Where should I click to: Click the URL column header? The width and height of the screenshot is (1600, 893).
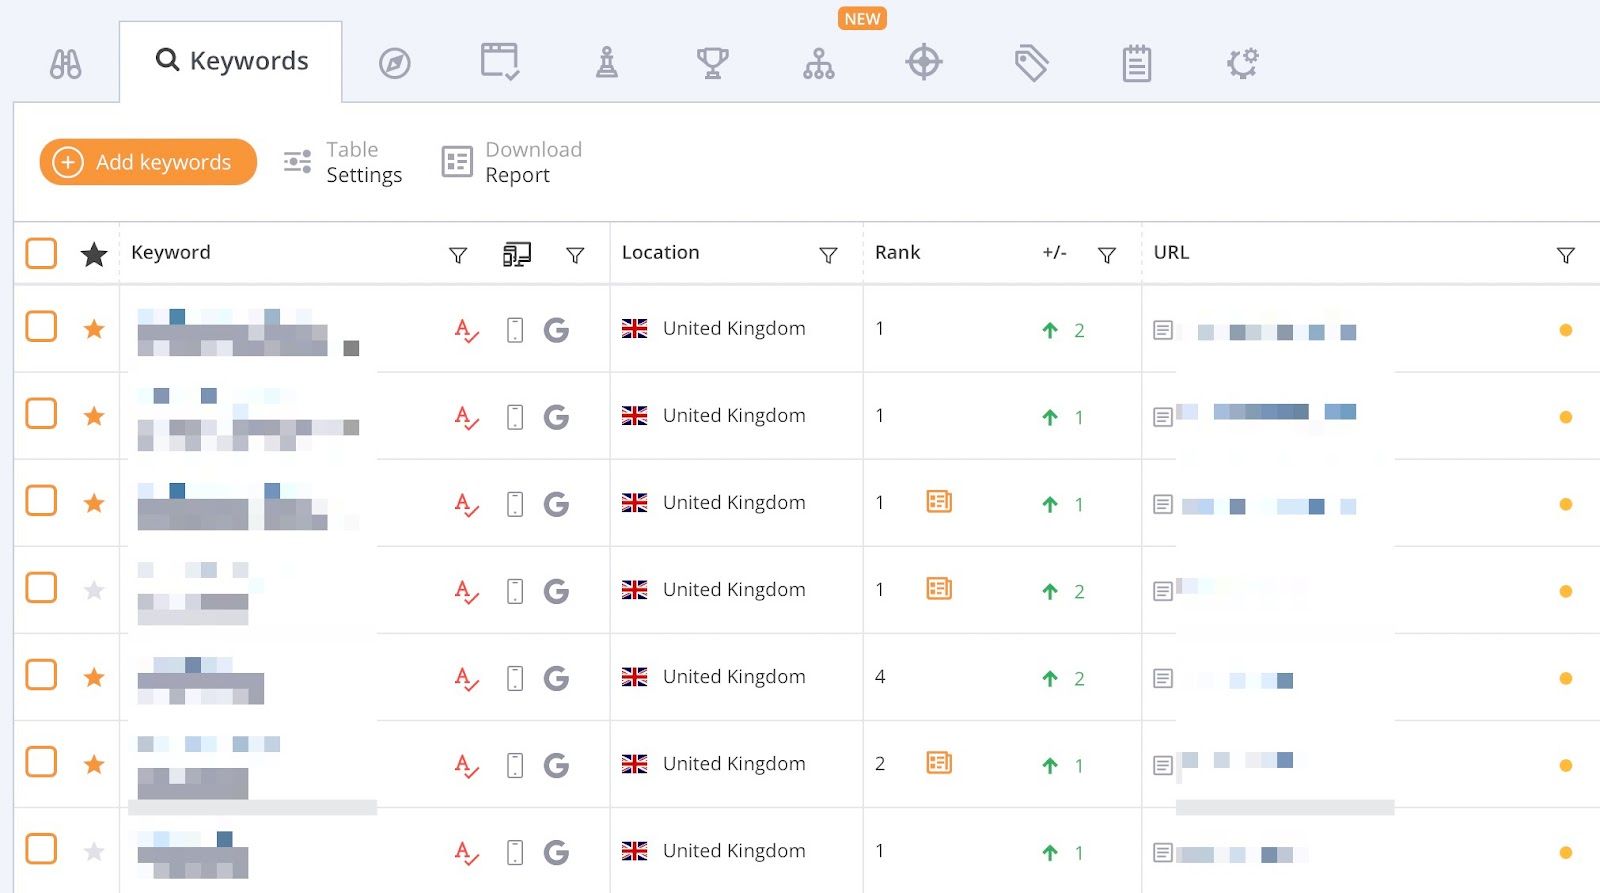pyautogui.click(x=1172, y=252)
